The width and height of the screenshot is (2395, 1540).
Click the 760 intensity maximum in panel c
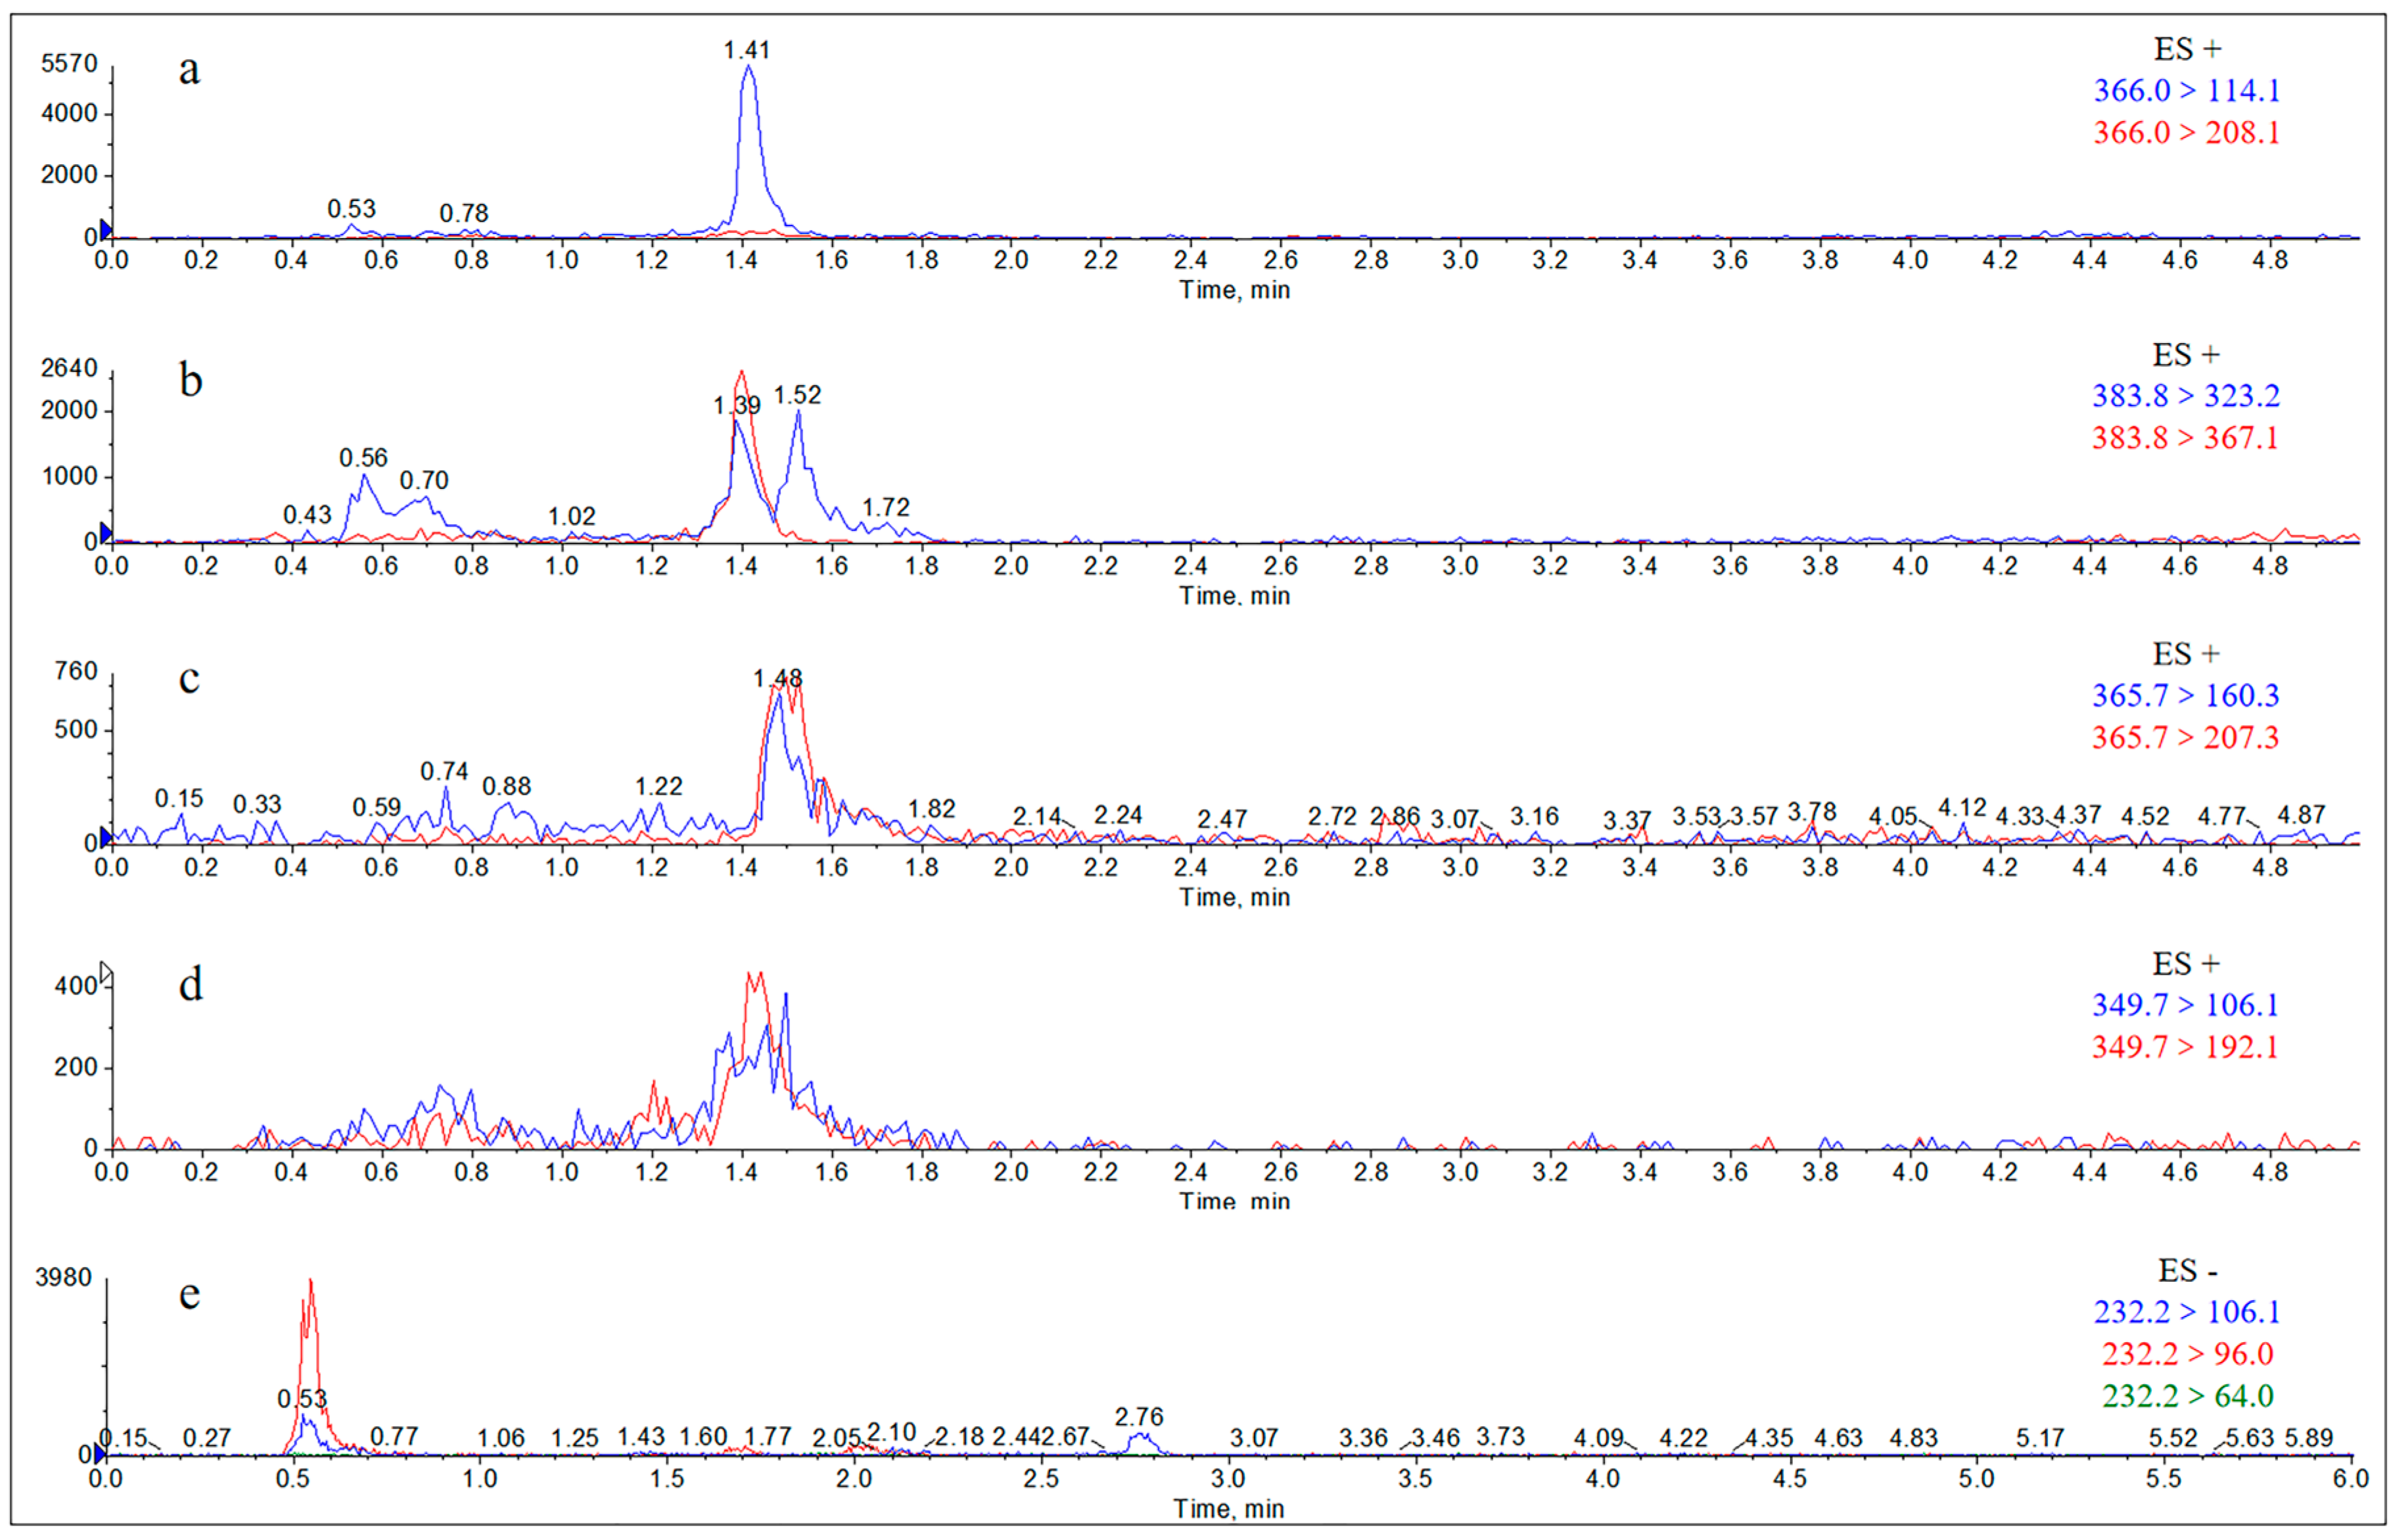click(76, 671)
